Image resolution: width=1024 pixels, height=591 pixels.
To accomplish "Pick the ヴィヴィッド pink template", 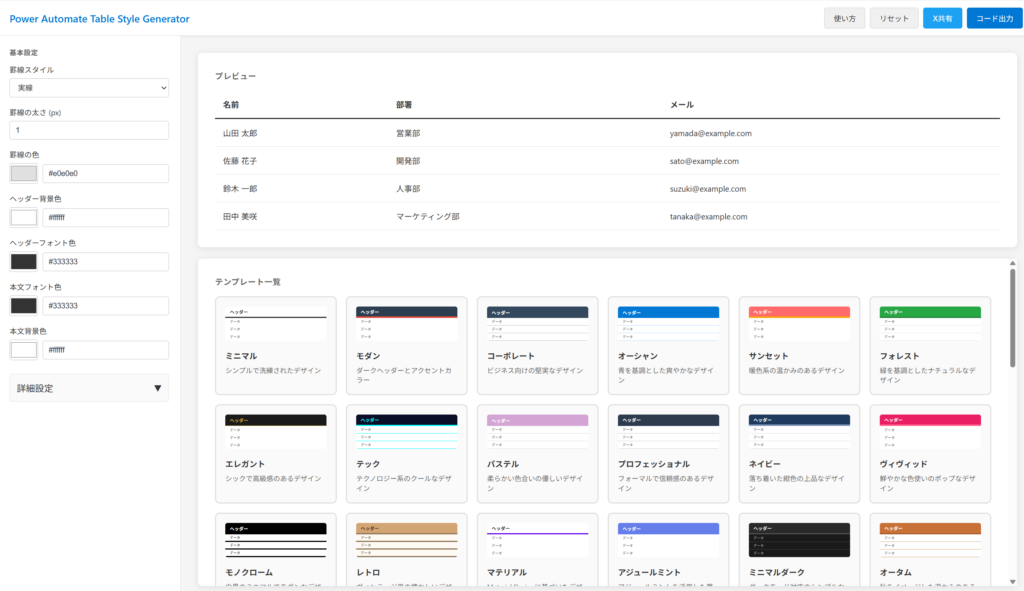I will pyautogui.click(x=930, y=453).
